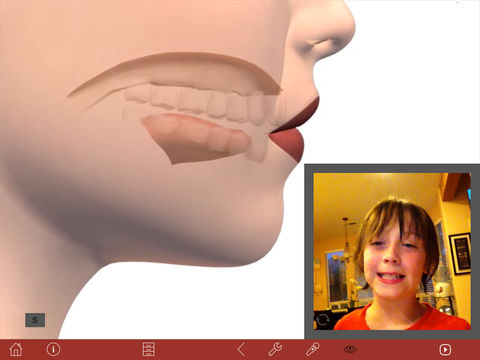The width and height of the screenshot is (480, 360).
Task: Go back with the left chevron
Action: point(242,349)
